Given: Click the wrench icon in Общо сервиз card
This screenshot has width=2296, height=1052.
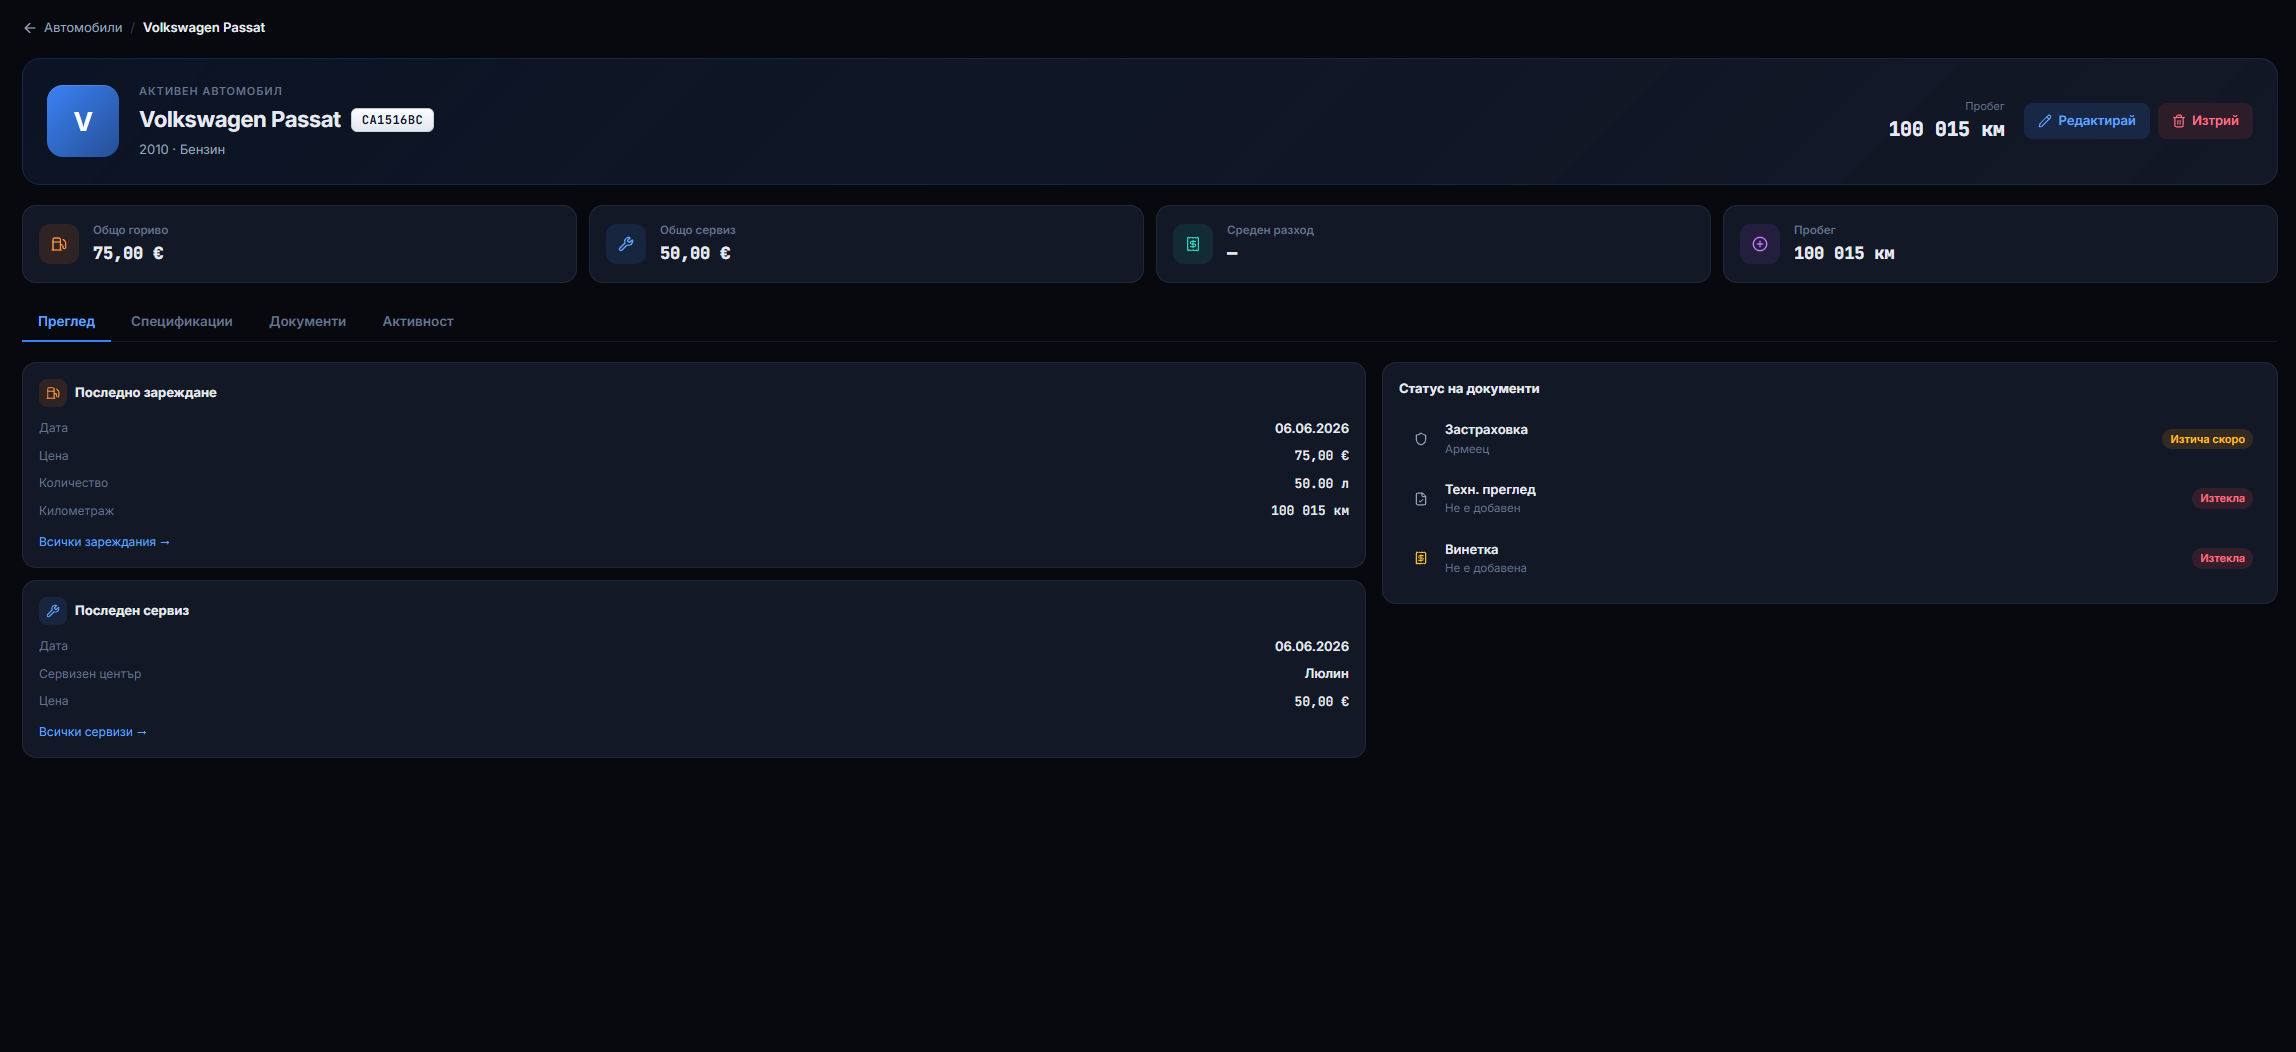Looking at the screenshot, I should point(626,244).
